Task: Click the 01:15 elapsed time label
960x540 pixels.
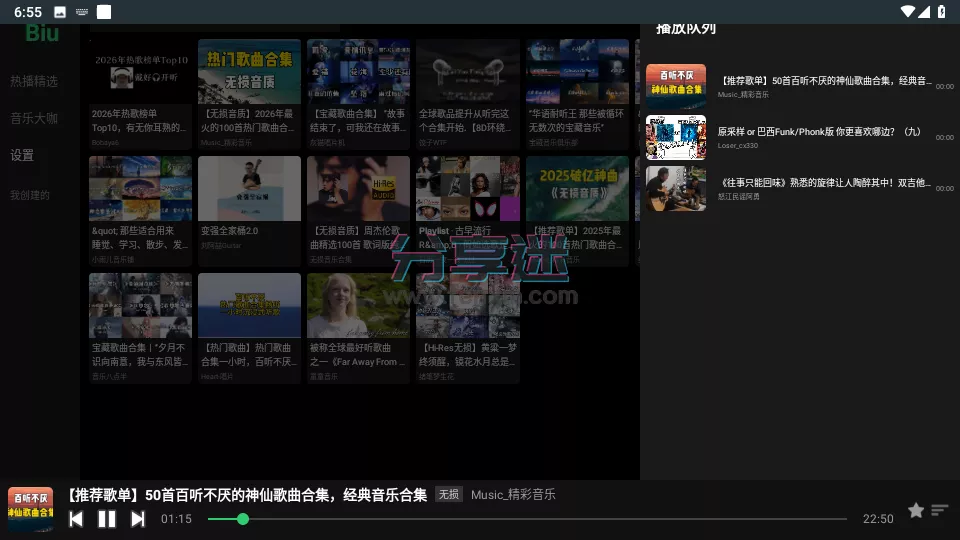Action: click(x=176, y=519)
